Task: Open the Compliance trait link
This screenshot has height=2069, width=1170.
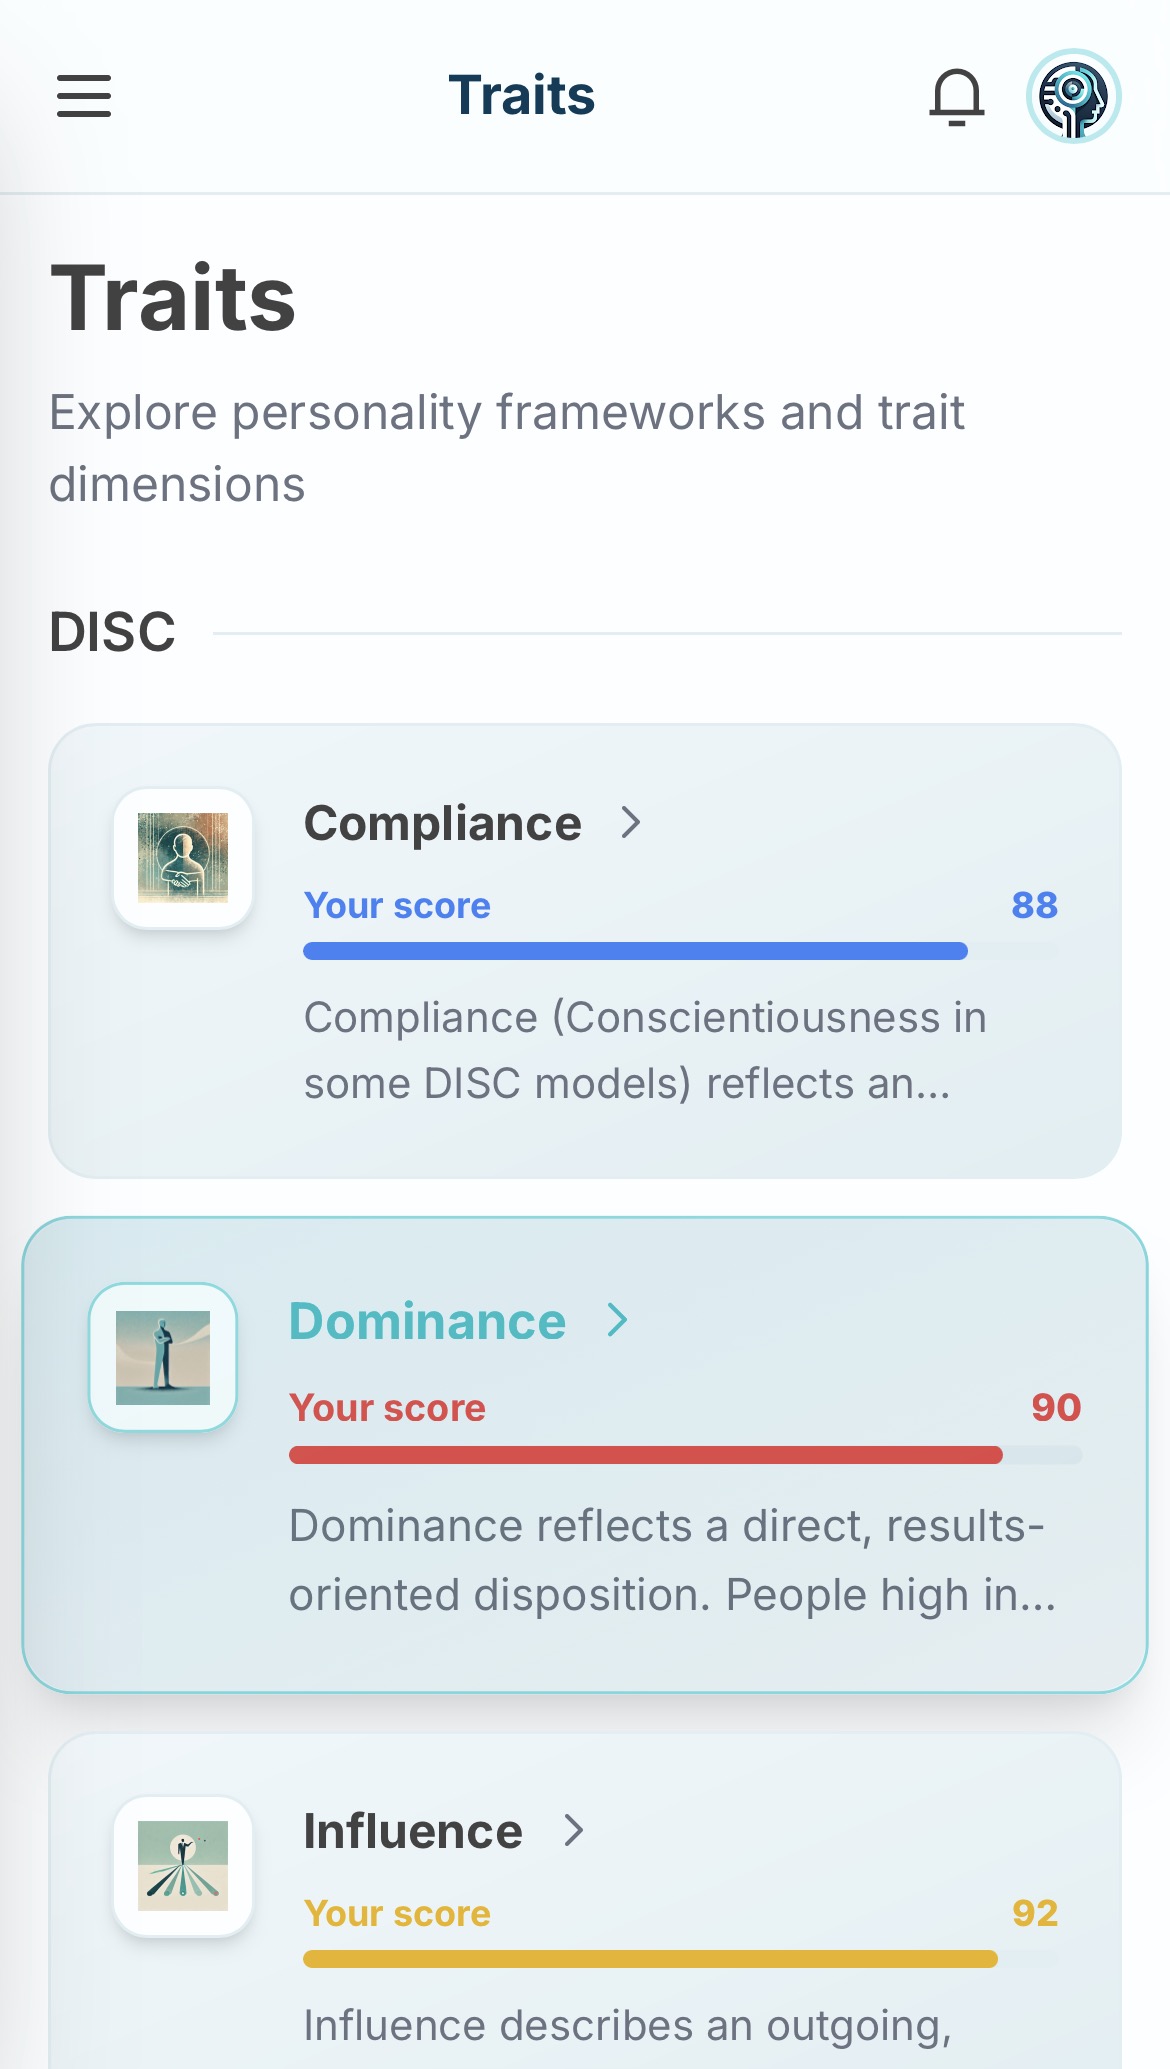Action: point(443,824)
